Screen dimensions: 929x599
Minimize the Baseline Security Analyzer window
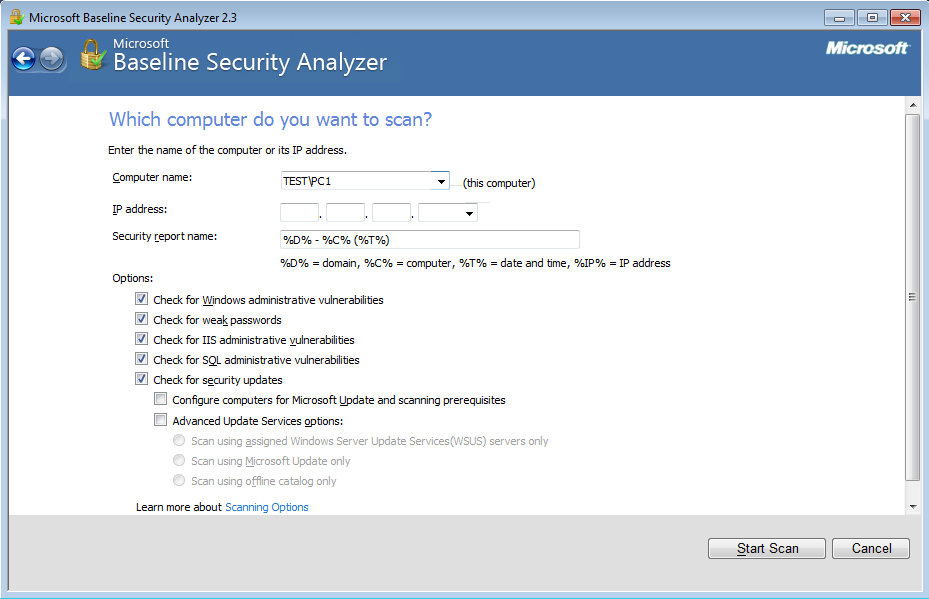[x=839, y=18]
